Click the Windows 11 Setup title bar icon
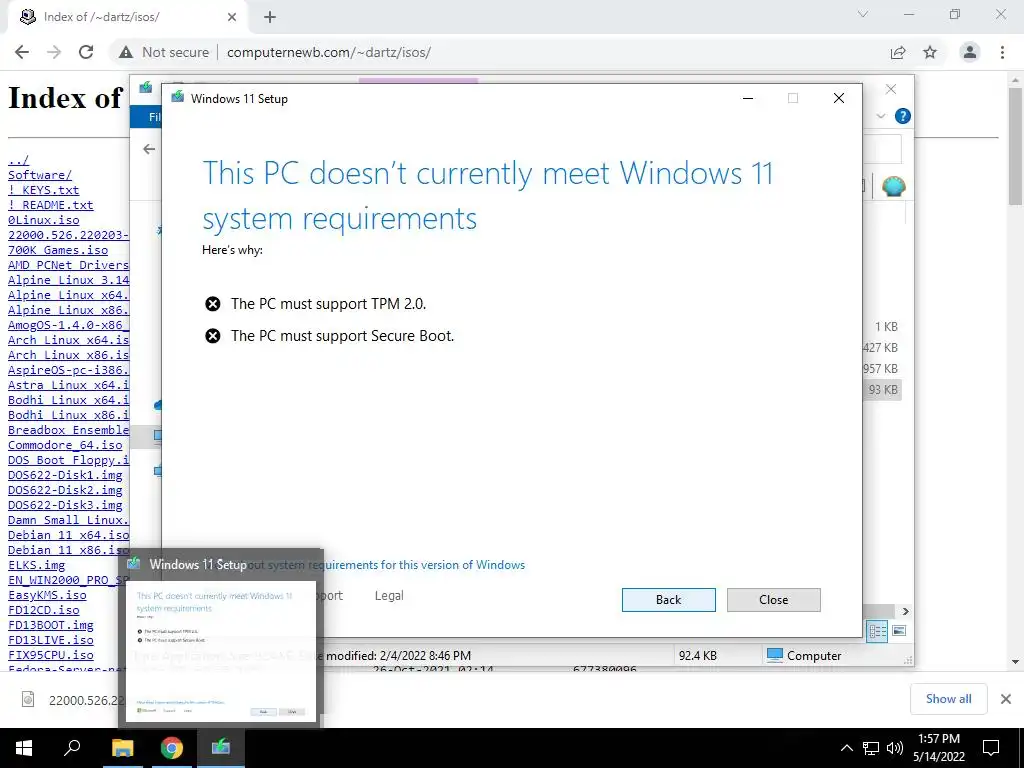This screenshot has height=768, width=1024. [x=178, y=98]
